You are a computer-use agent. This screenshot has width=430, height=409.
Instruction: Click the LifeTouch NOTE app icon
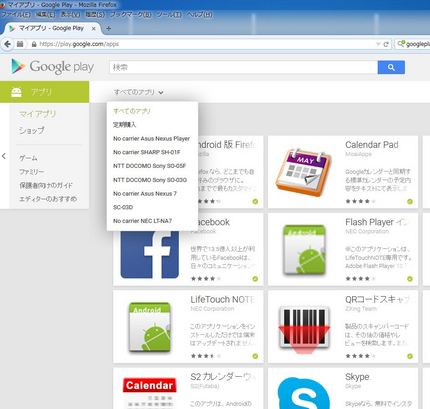coord(150,327)
